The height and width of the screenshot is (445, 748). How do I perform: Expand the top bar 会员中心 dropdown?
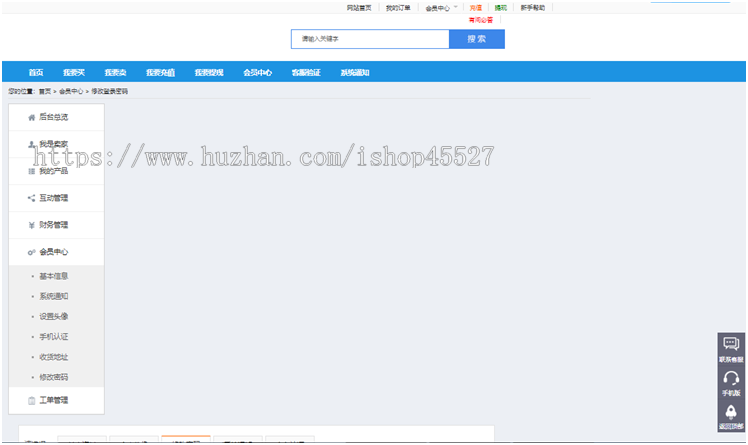[441, 8]
